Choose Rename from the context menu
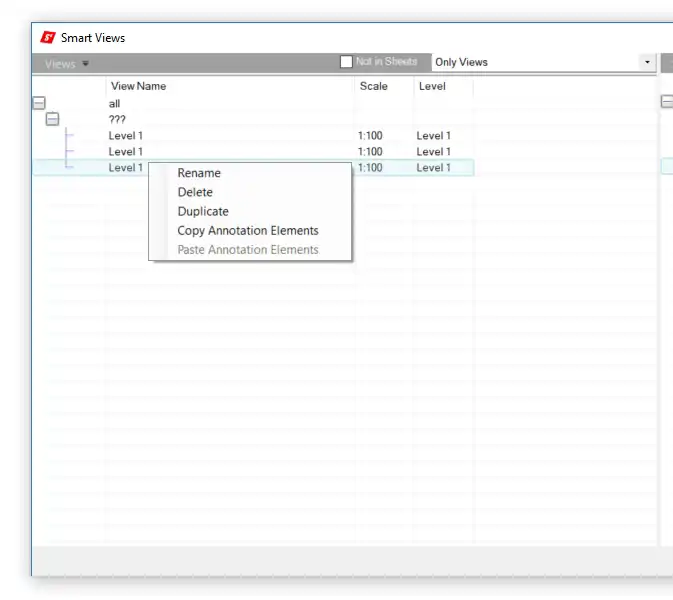This screenshot has width=673, height=600. click(199, 173)
